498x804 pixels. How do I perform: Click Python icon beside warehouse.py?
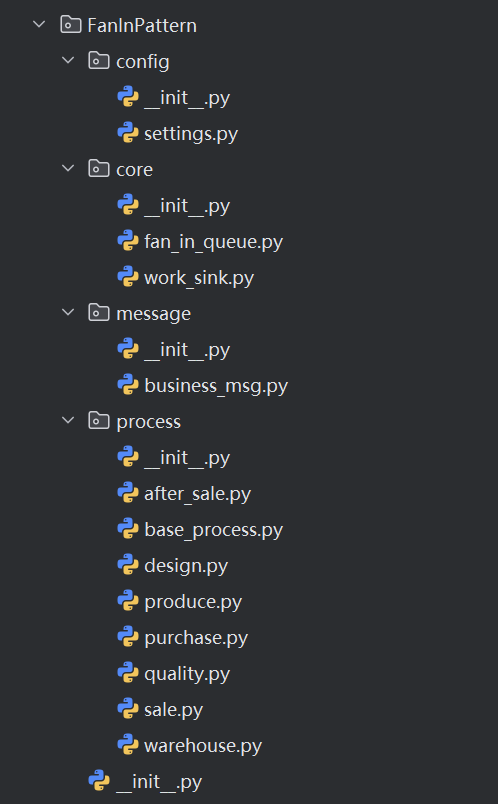tap(128, 745)
